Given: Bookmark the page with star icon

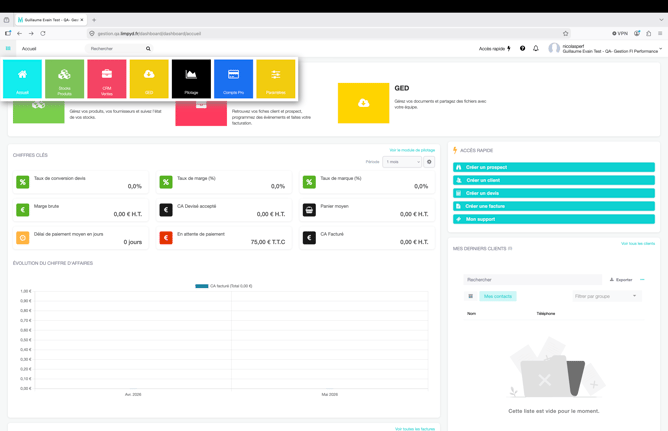Looking at the screenshot, I should (565, 33).
